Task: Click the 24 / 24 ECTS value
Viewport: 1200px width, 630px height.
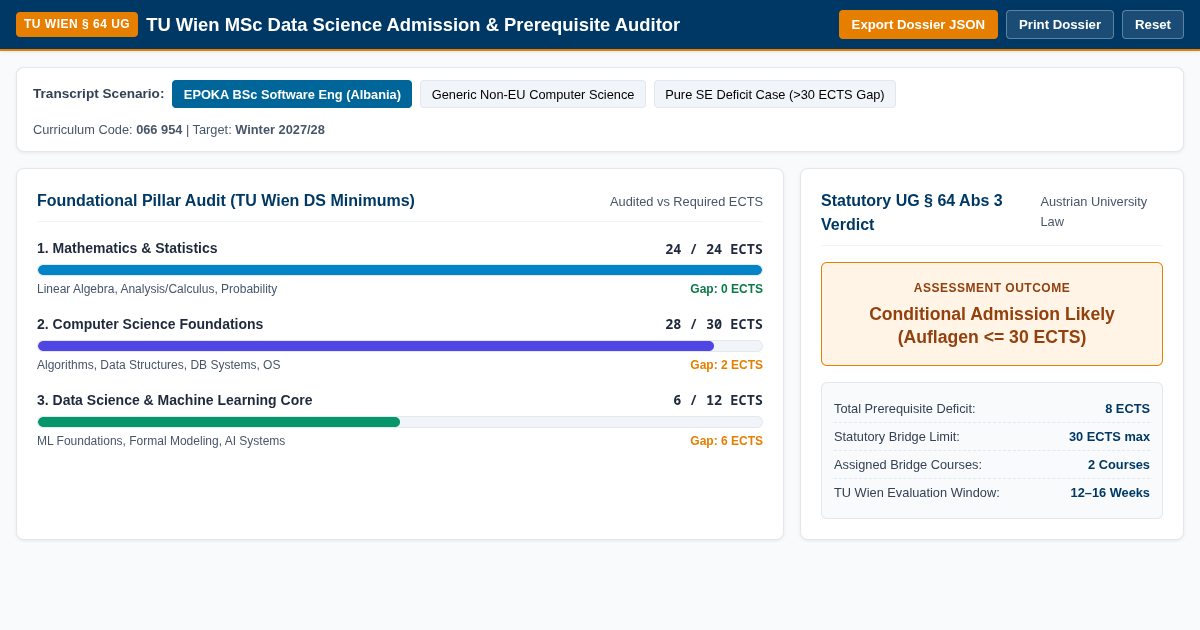Action: click(714, 249)
